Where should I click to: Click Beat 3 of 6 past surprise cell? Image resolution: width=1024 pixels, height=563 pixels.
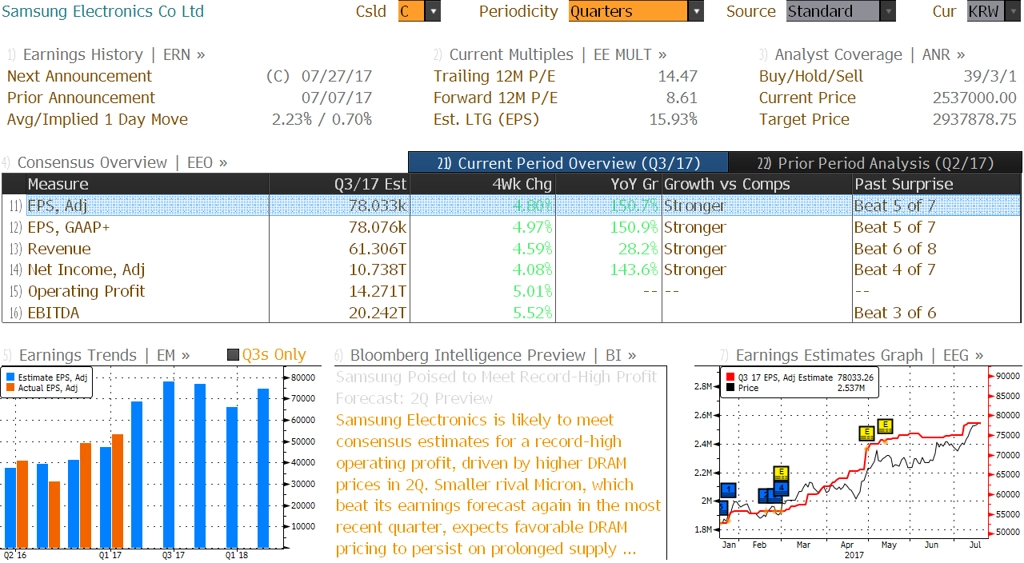895,313
